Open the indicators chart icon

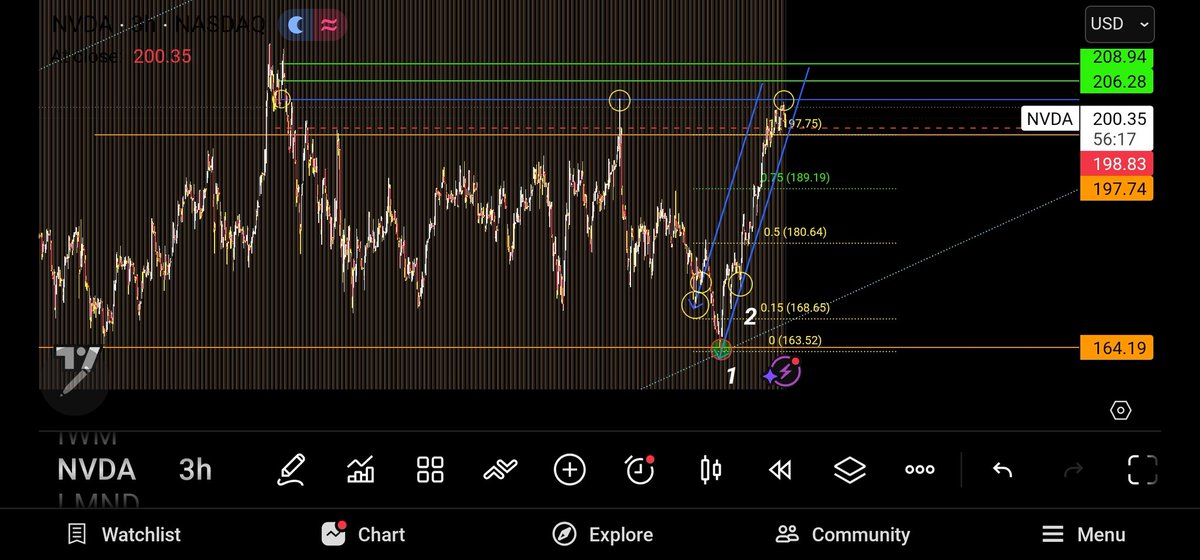361,469
